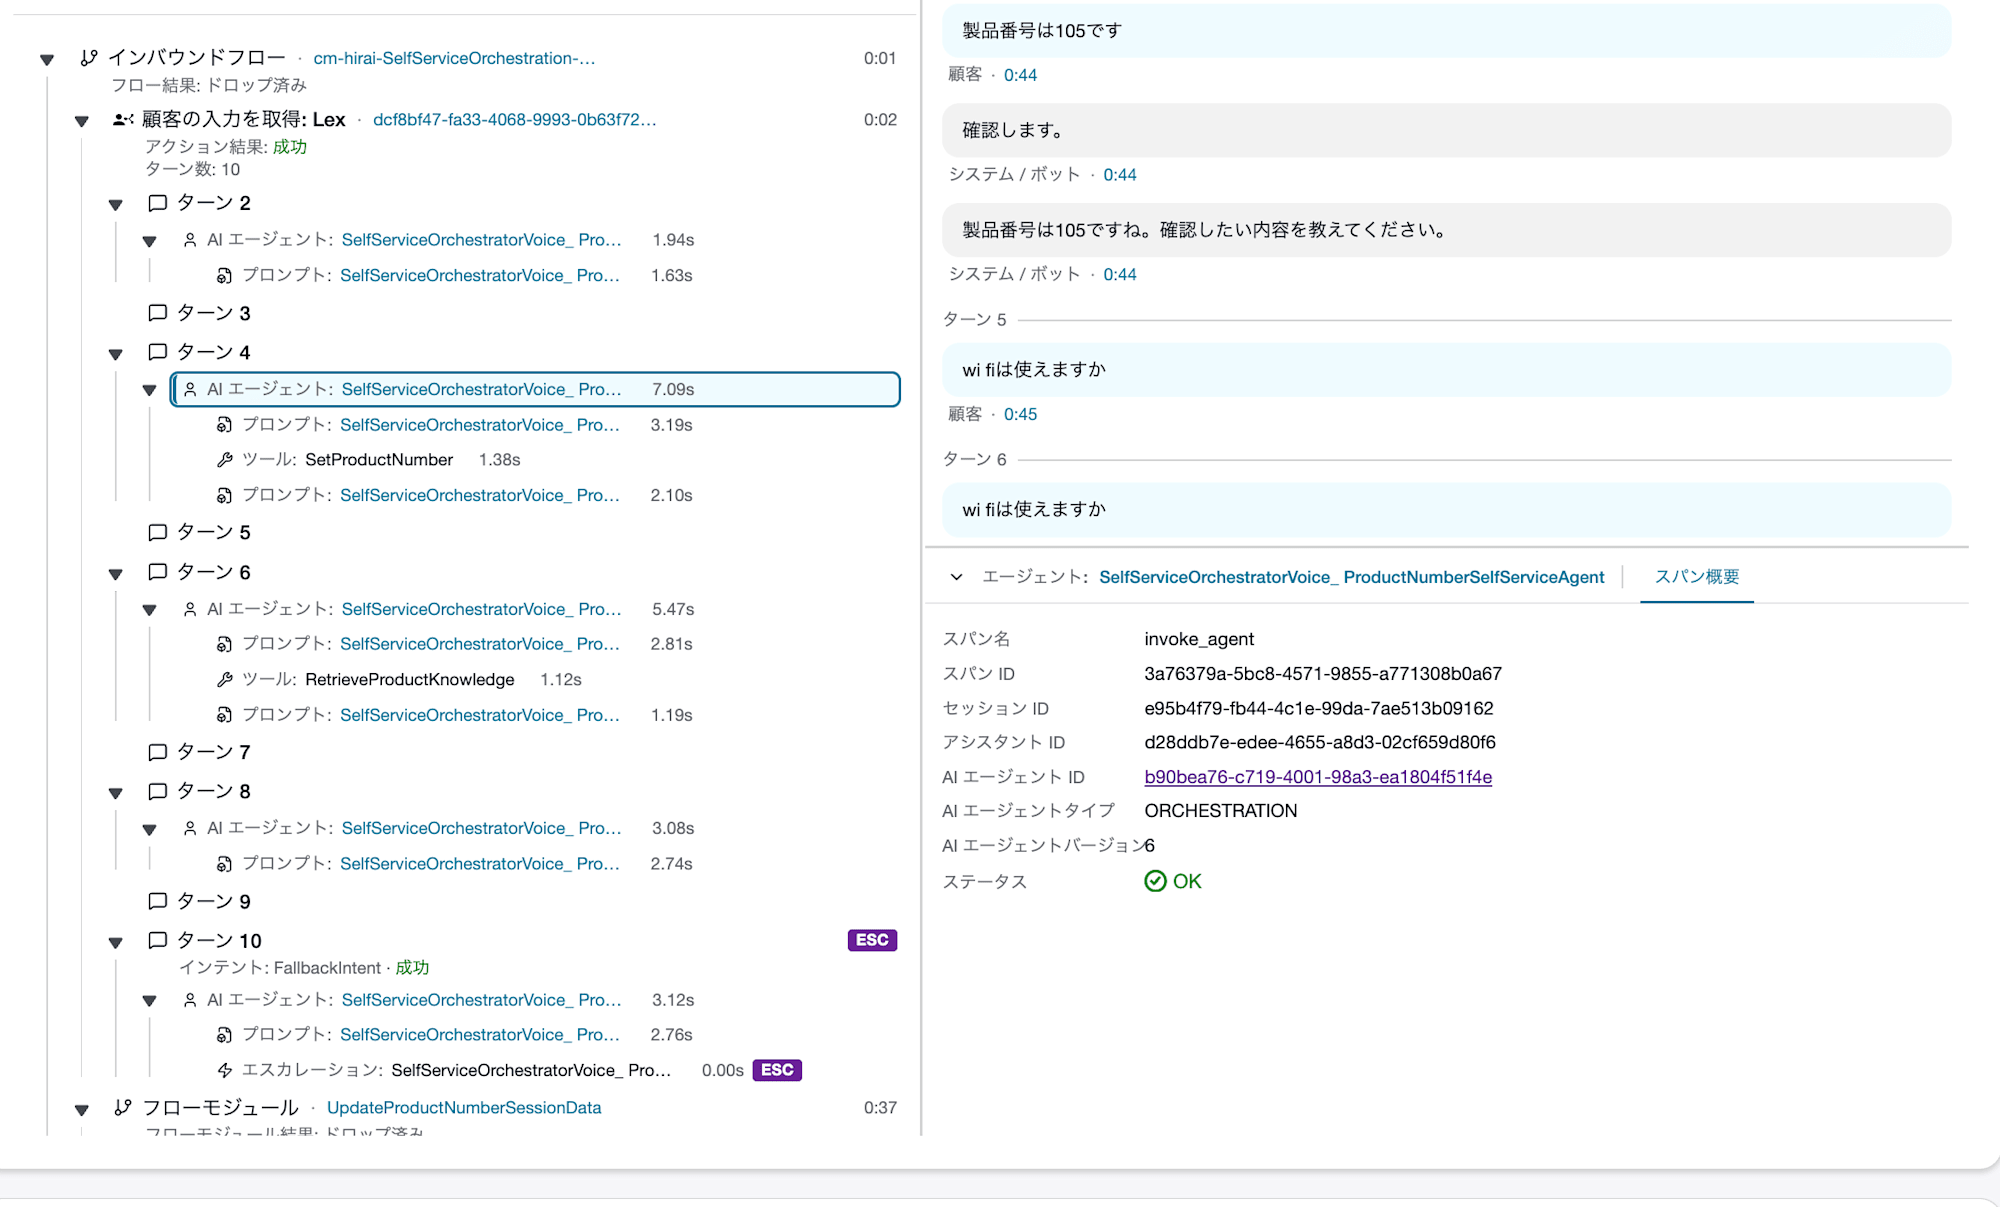Click the ターン 8 chat bubble icon
The width and height of the screenshot is (2000, 1207).
click(x=157, y=791)
